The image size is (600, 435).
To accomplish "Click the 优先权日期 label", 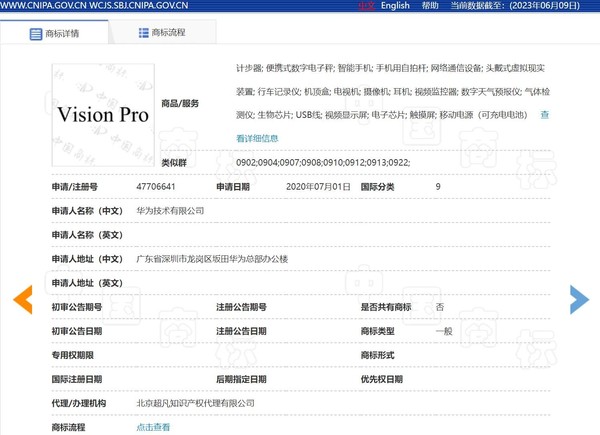I will [x=382, y=380].
